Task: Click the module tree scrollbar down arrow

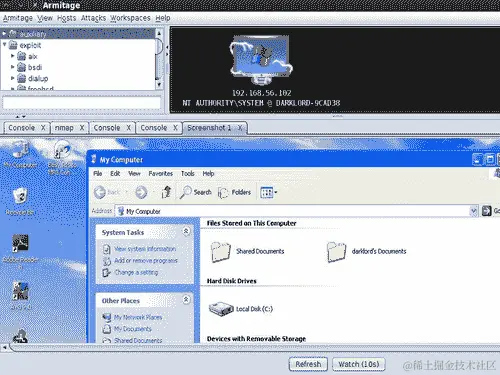Action: coord(159,85)
